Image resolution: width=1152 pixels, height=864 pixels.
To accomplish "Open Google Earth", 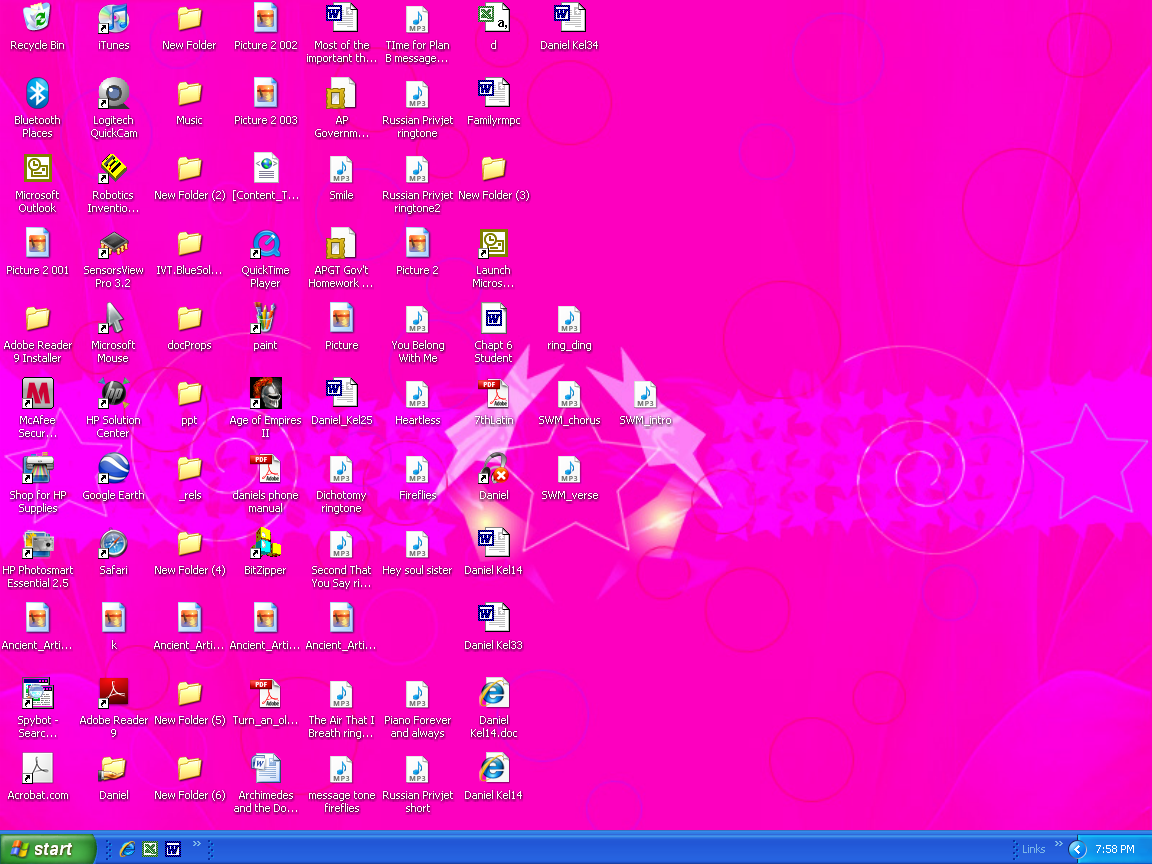I will point(113,470).
